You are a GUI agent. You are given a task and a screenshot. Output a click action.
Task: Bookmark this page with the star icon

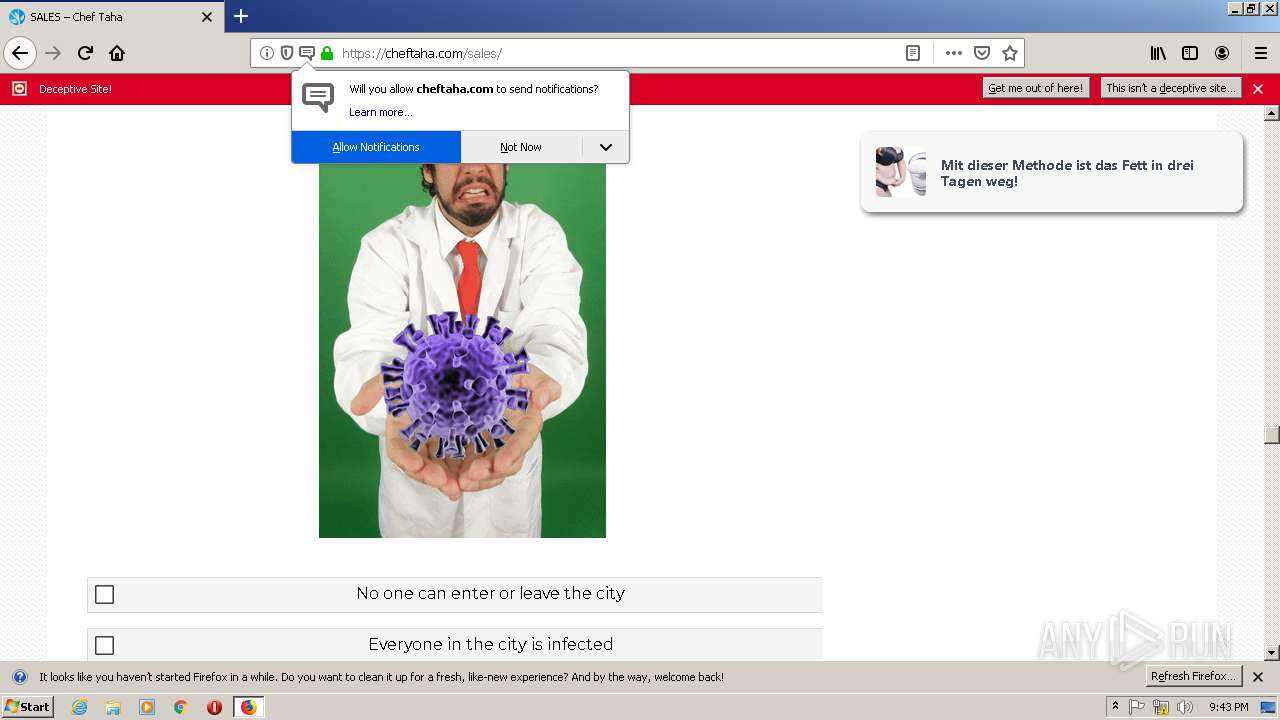pos(1010,53)
